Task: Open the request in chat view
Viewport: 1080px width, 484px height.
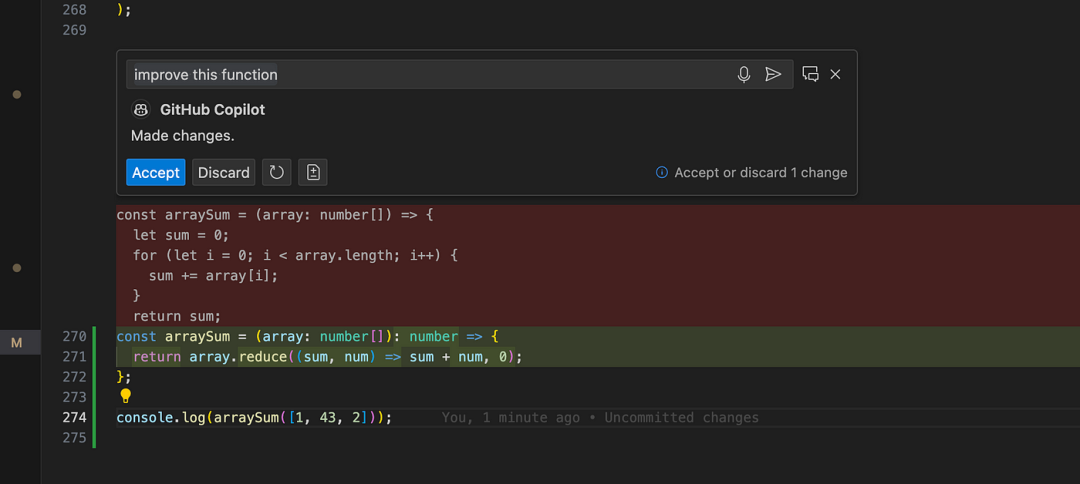Action: [810, 74]
